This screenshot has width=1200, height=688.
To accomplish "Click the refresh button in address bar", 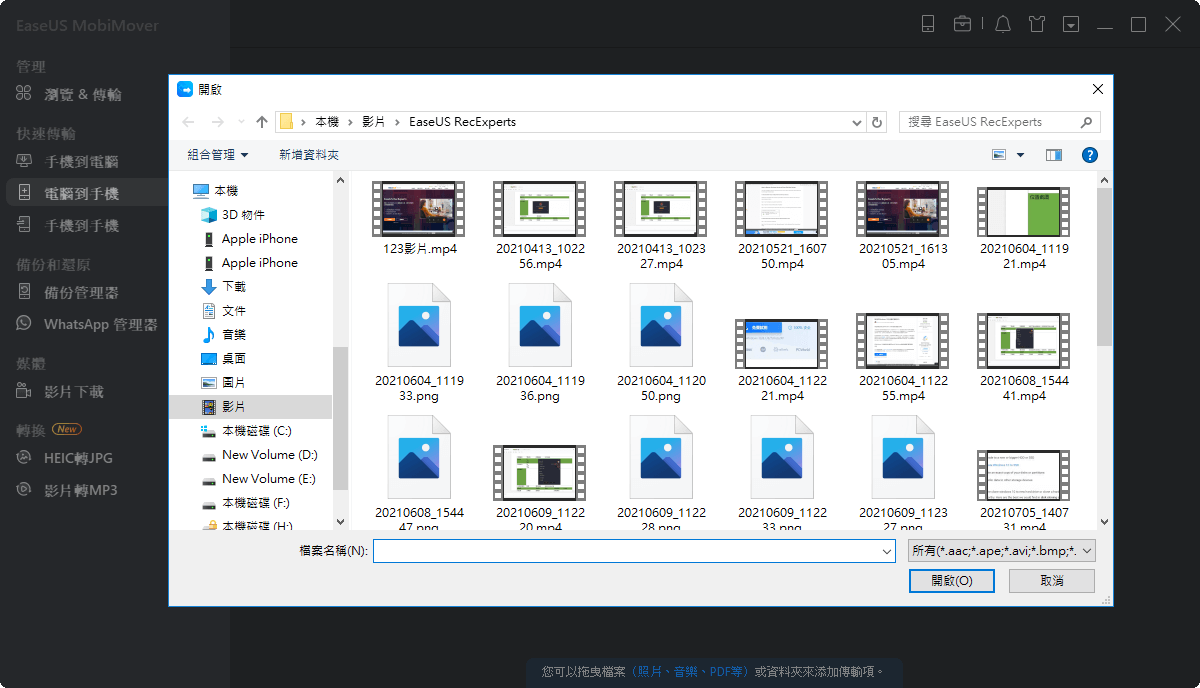I will (x=877, y=122).
